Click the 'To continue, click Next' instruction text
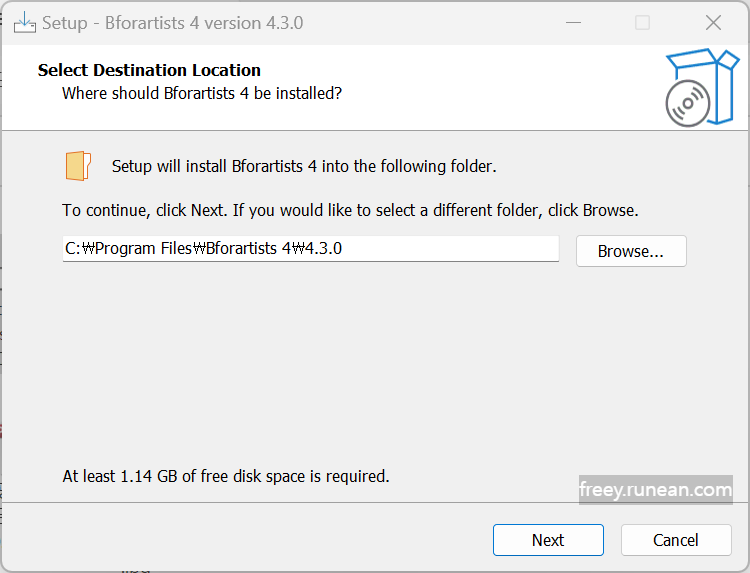 pyautogui.click(x=350, y=210)
